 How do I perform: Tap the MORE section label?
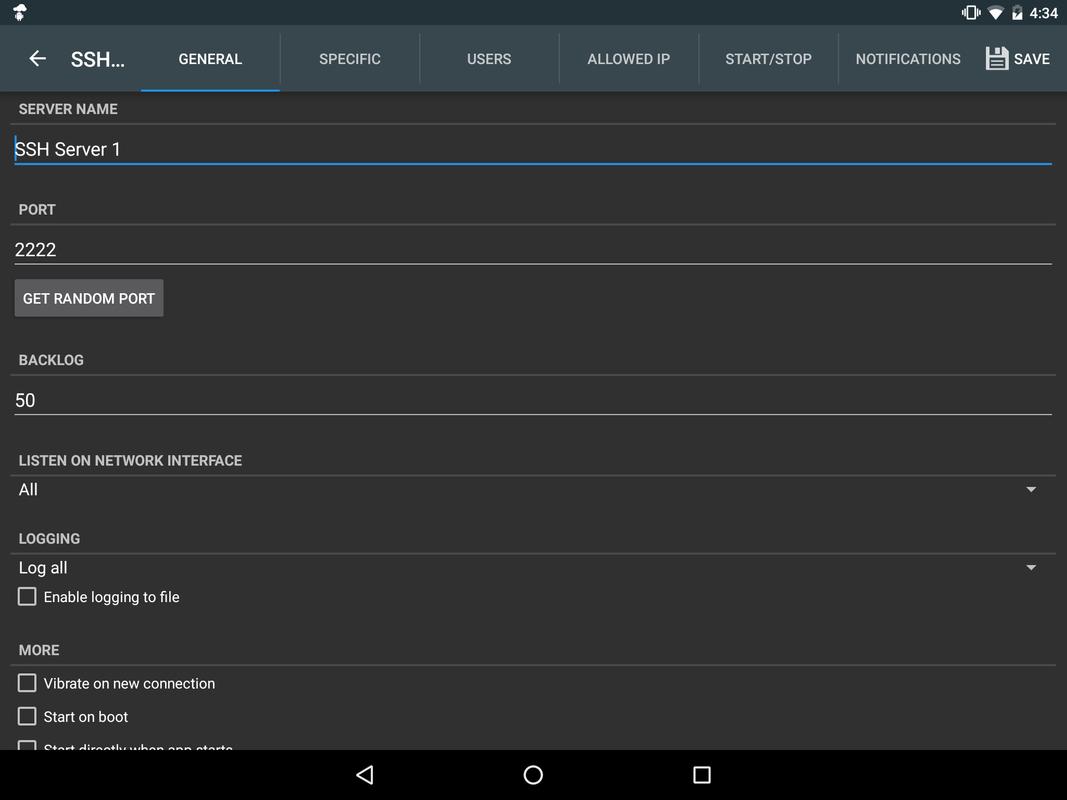pos(39,650)
